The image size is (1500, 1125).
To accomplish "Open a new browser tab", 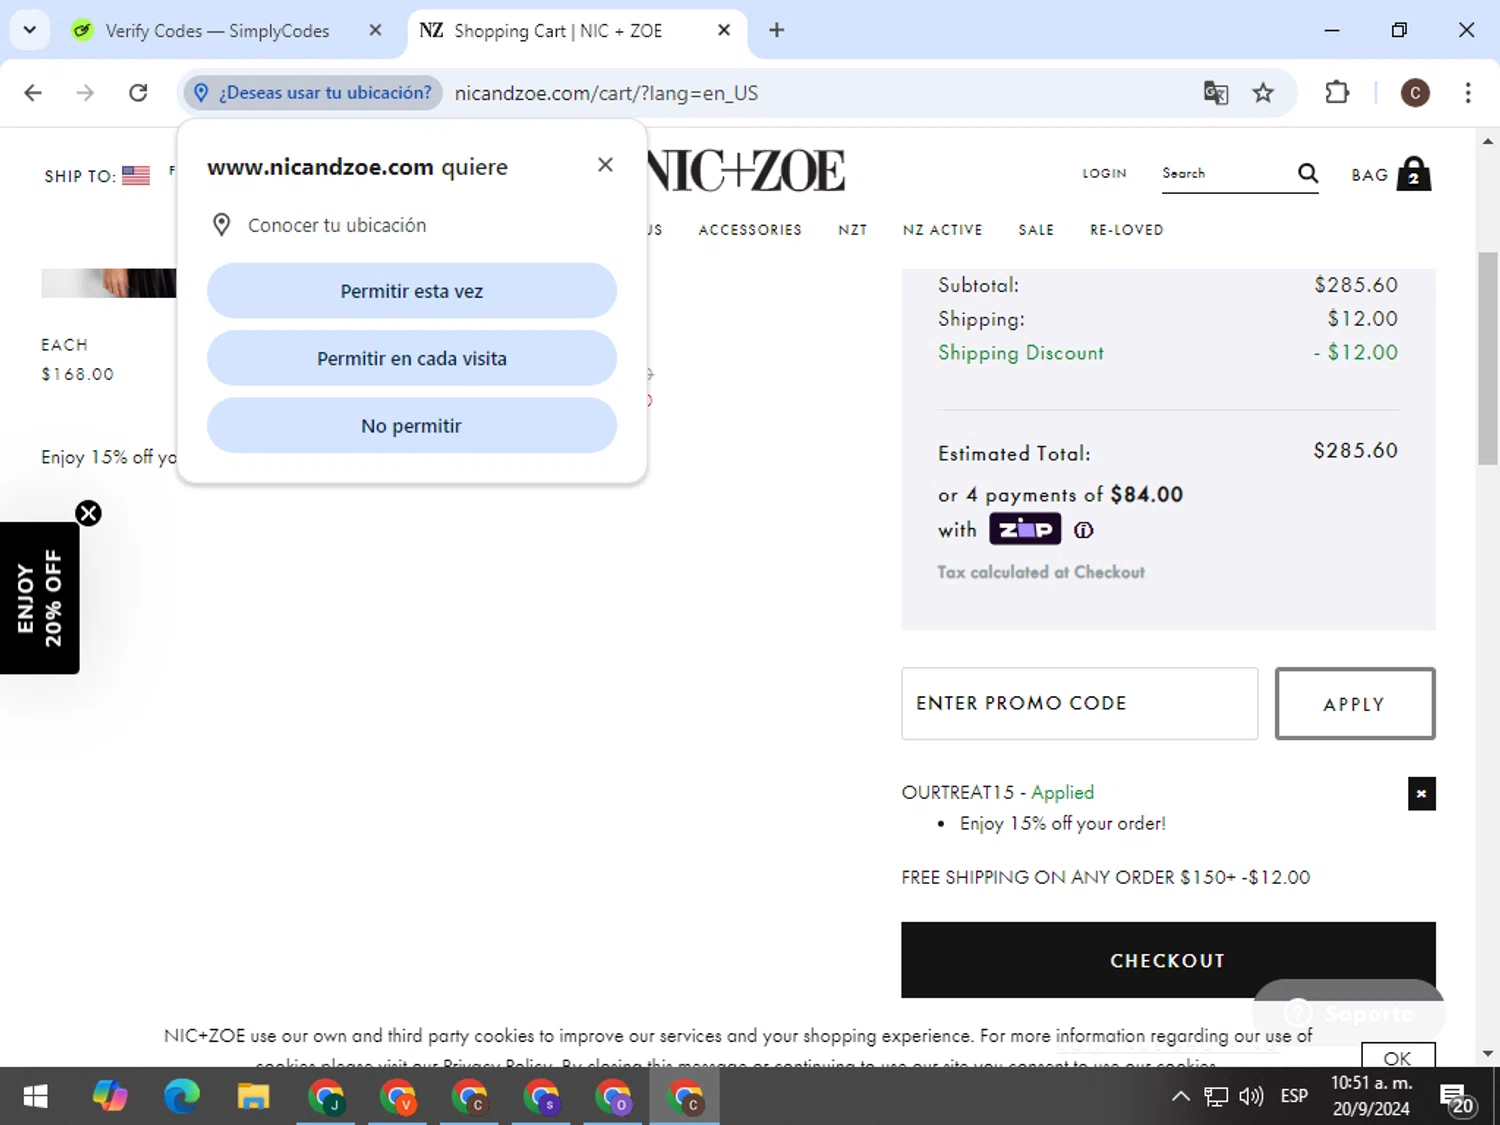I will pos(777,30).
